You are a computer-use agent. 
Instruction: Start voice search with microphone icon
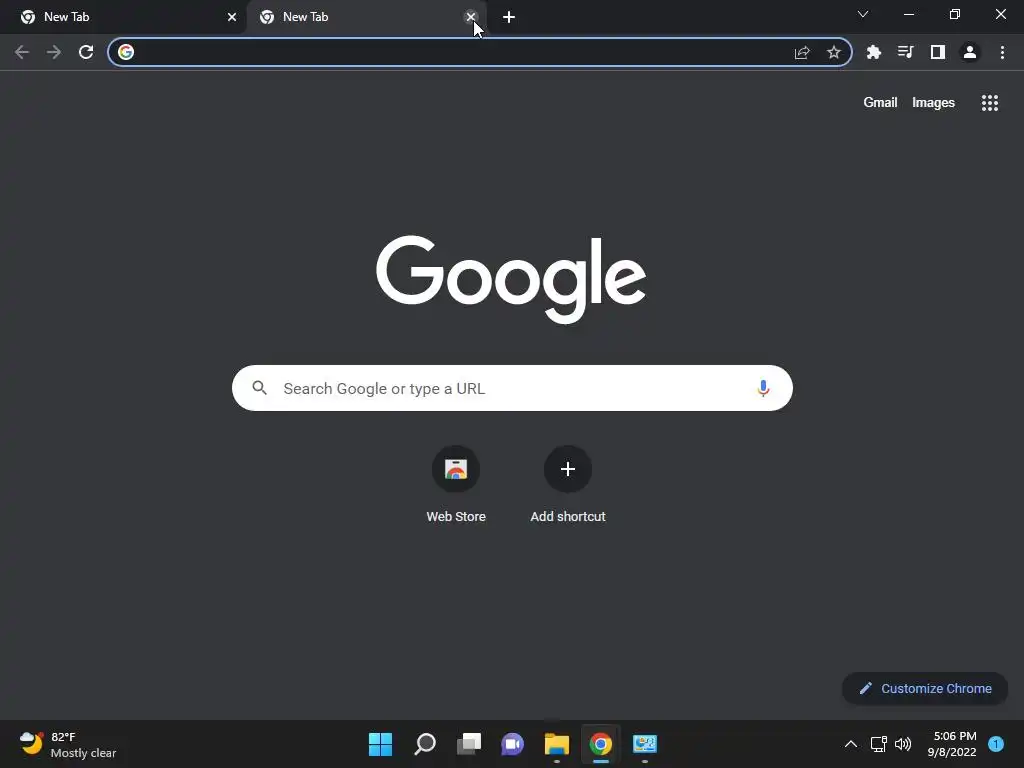763,388
